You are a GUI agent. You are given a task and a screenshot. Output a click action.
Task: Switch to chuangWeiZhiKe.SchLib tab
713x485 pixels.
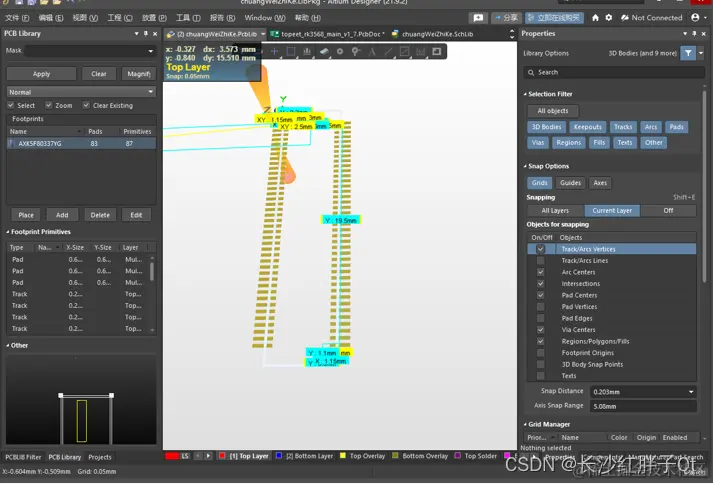pyautogui.click(x=432, y=34)
